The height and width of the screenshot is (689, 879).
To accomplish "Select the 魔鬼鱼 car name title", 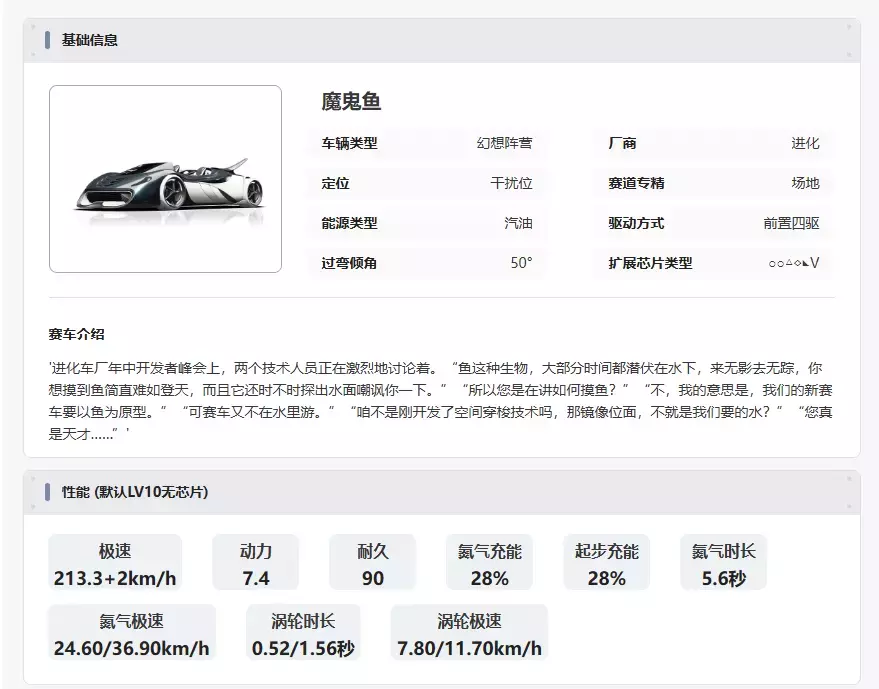I will click(351, 101).
